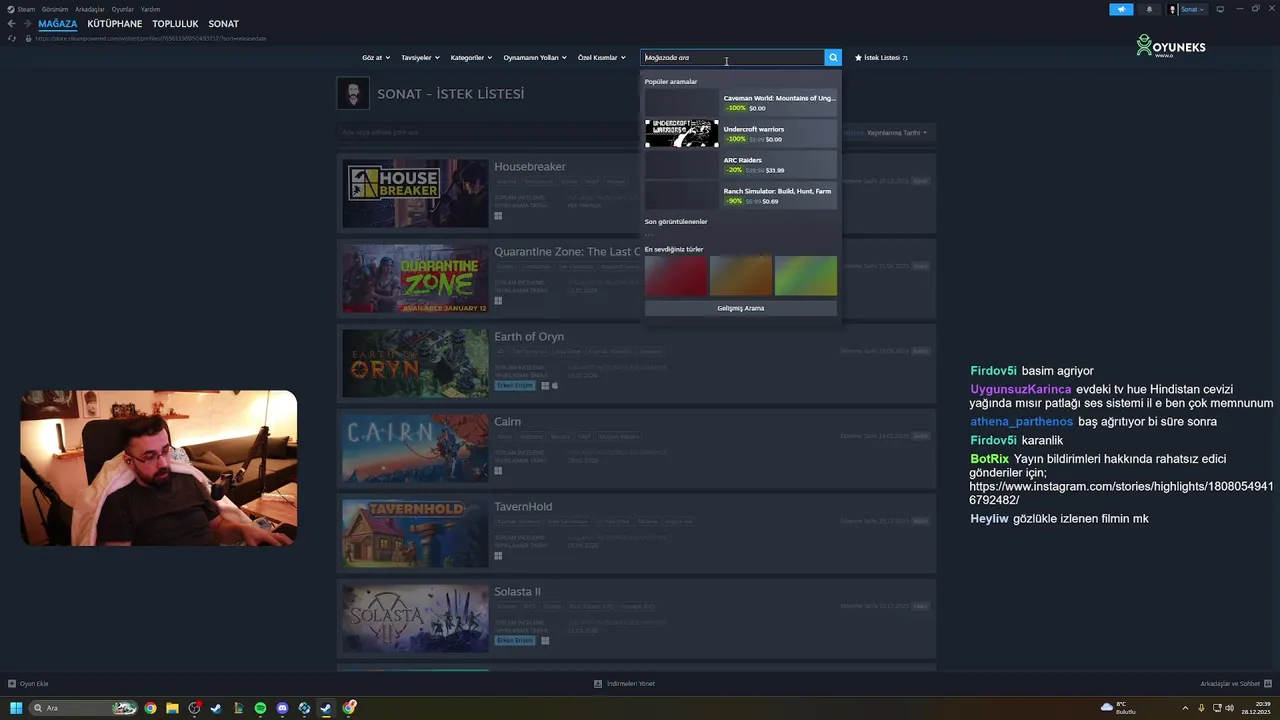The width and height of the screenshot is (1280, 720).
Task: Click the Oyun Ekle plus icon
Action: (x=12, y=684)
